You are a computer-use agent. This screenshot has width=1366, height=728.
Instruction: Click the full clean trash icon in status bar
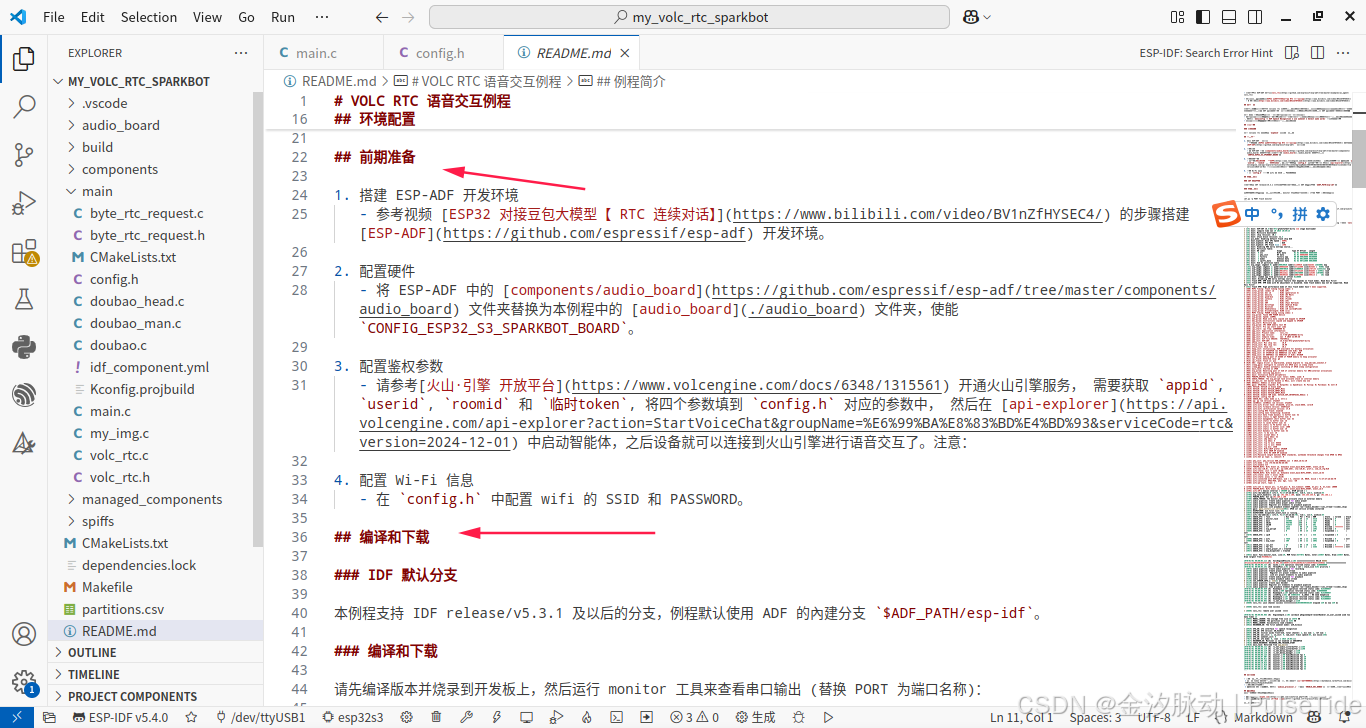(x=436, y=717)
